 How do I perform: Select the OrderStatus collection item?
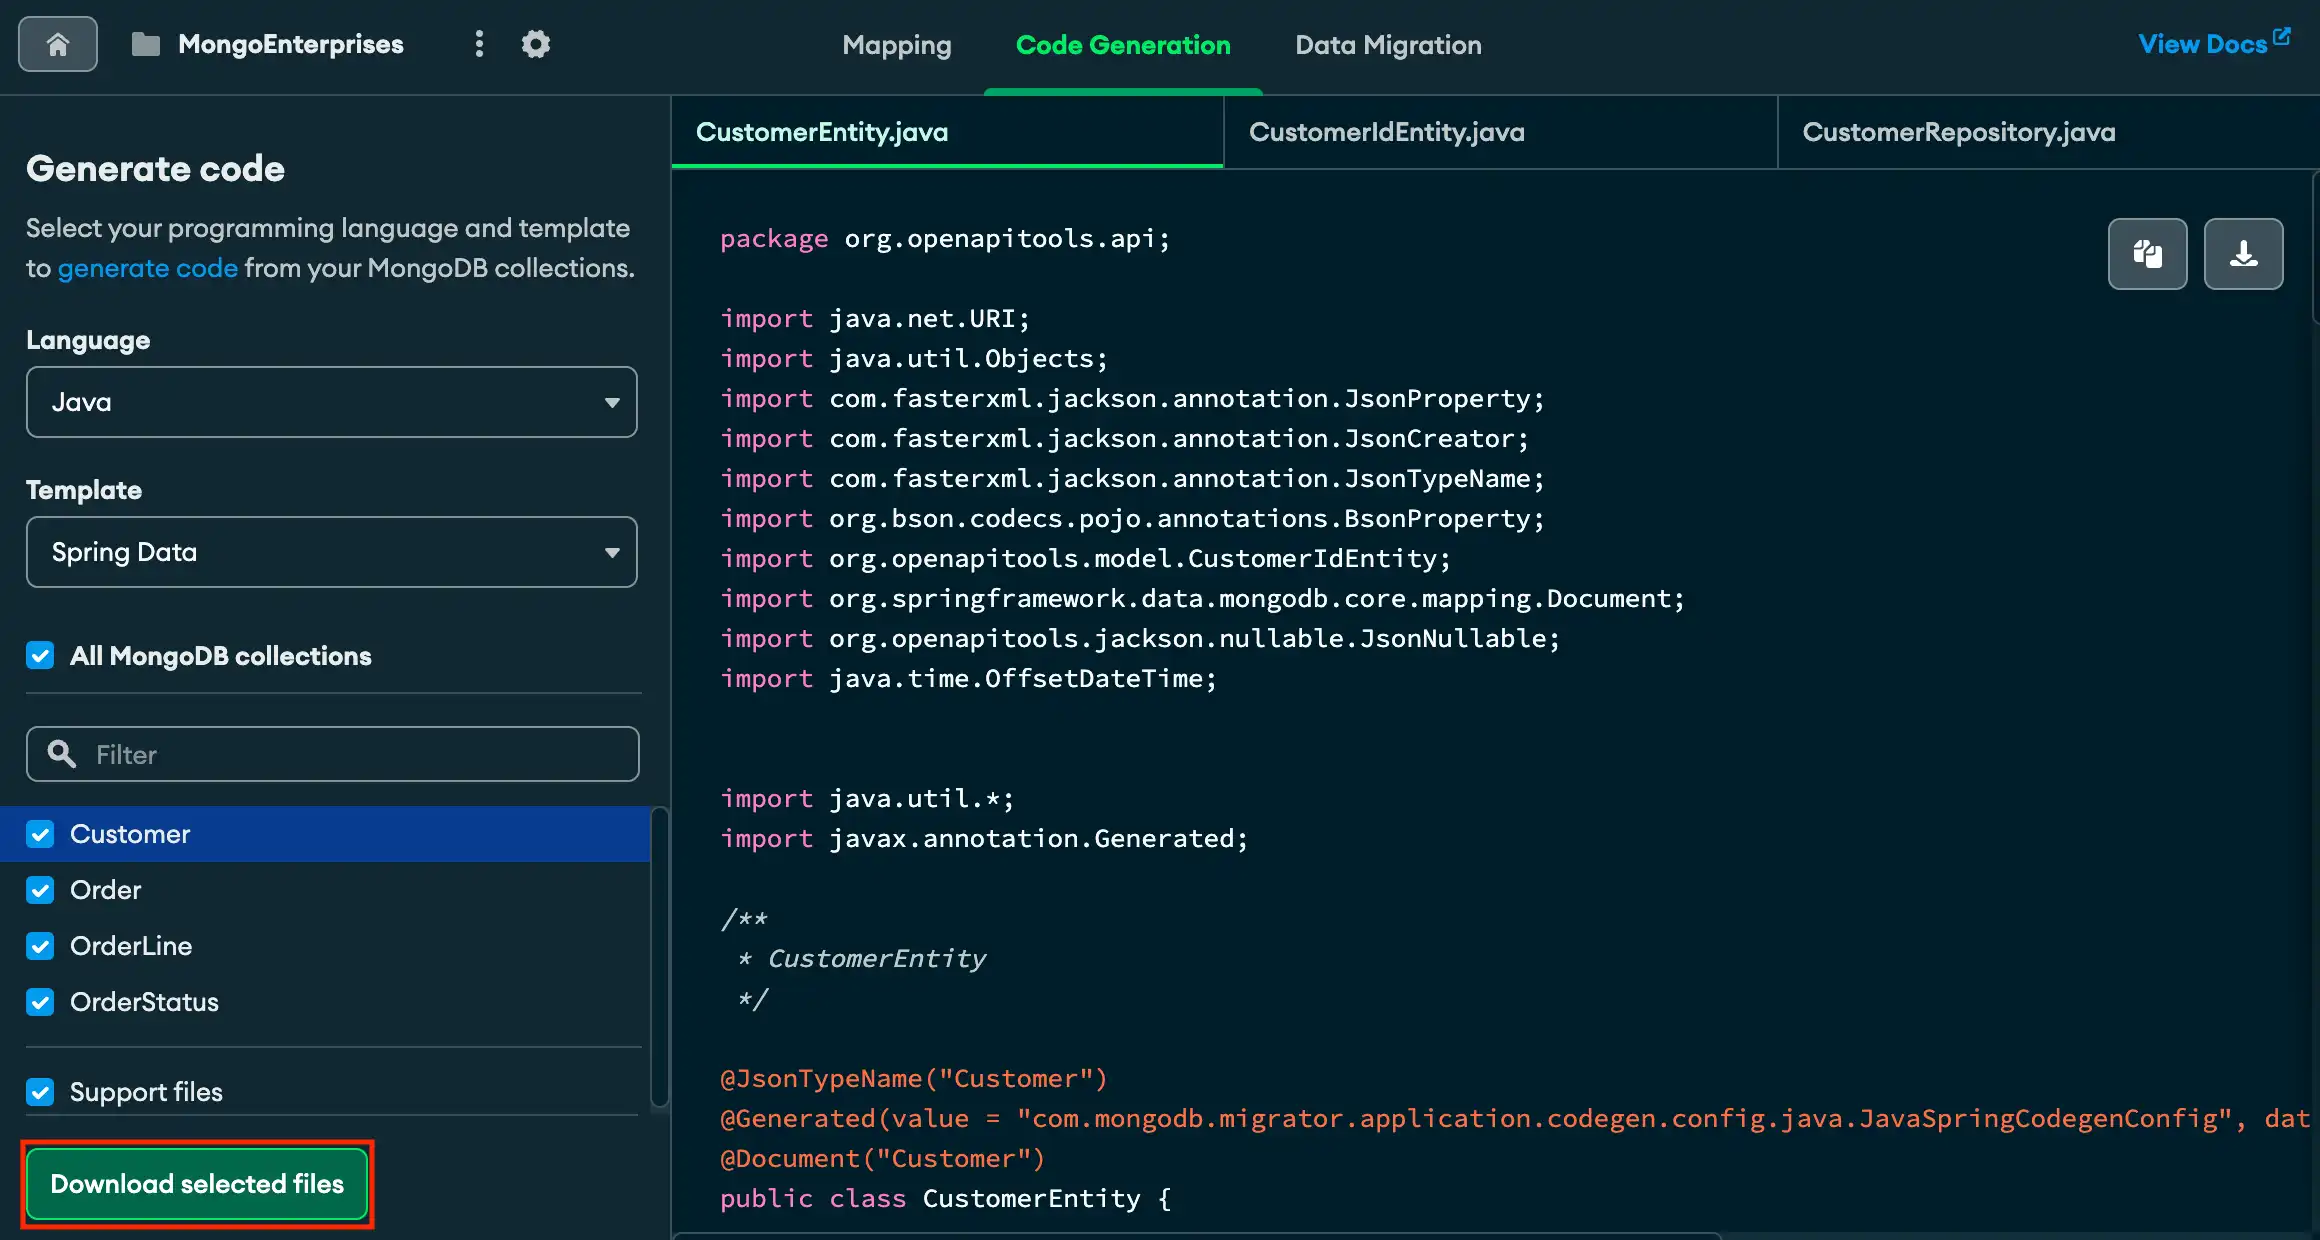[143, 1001]
